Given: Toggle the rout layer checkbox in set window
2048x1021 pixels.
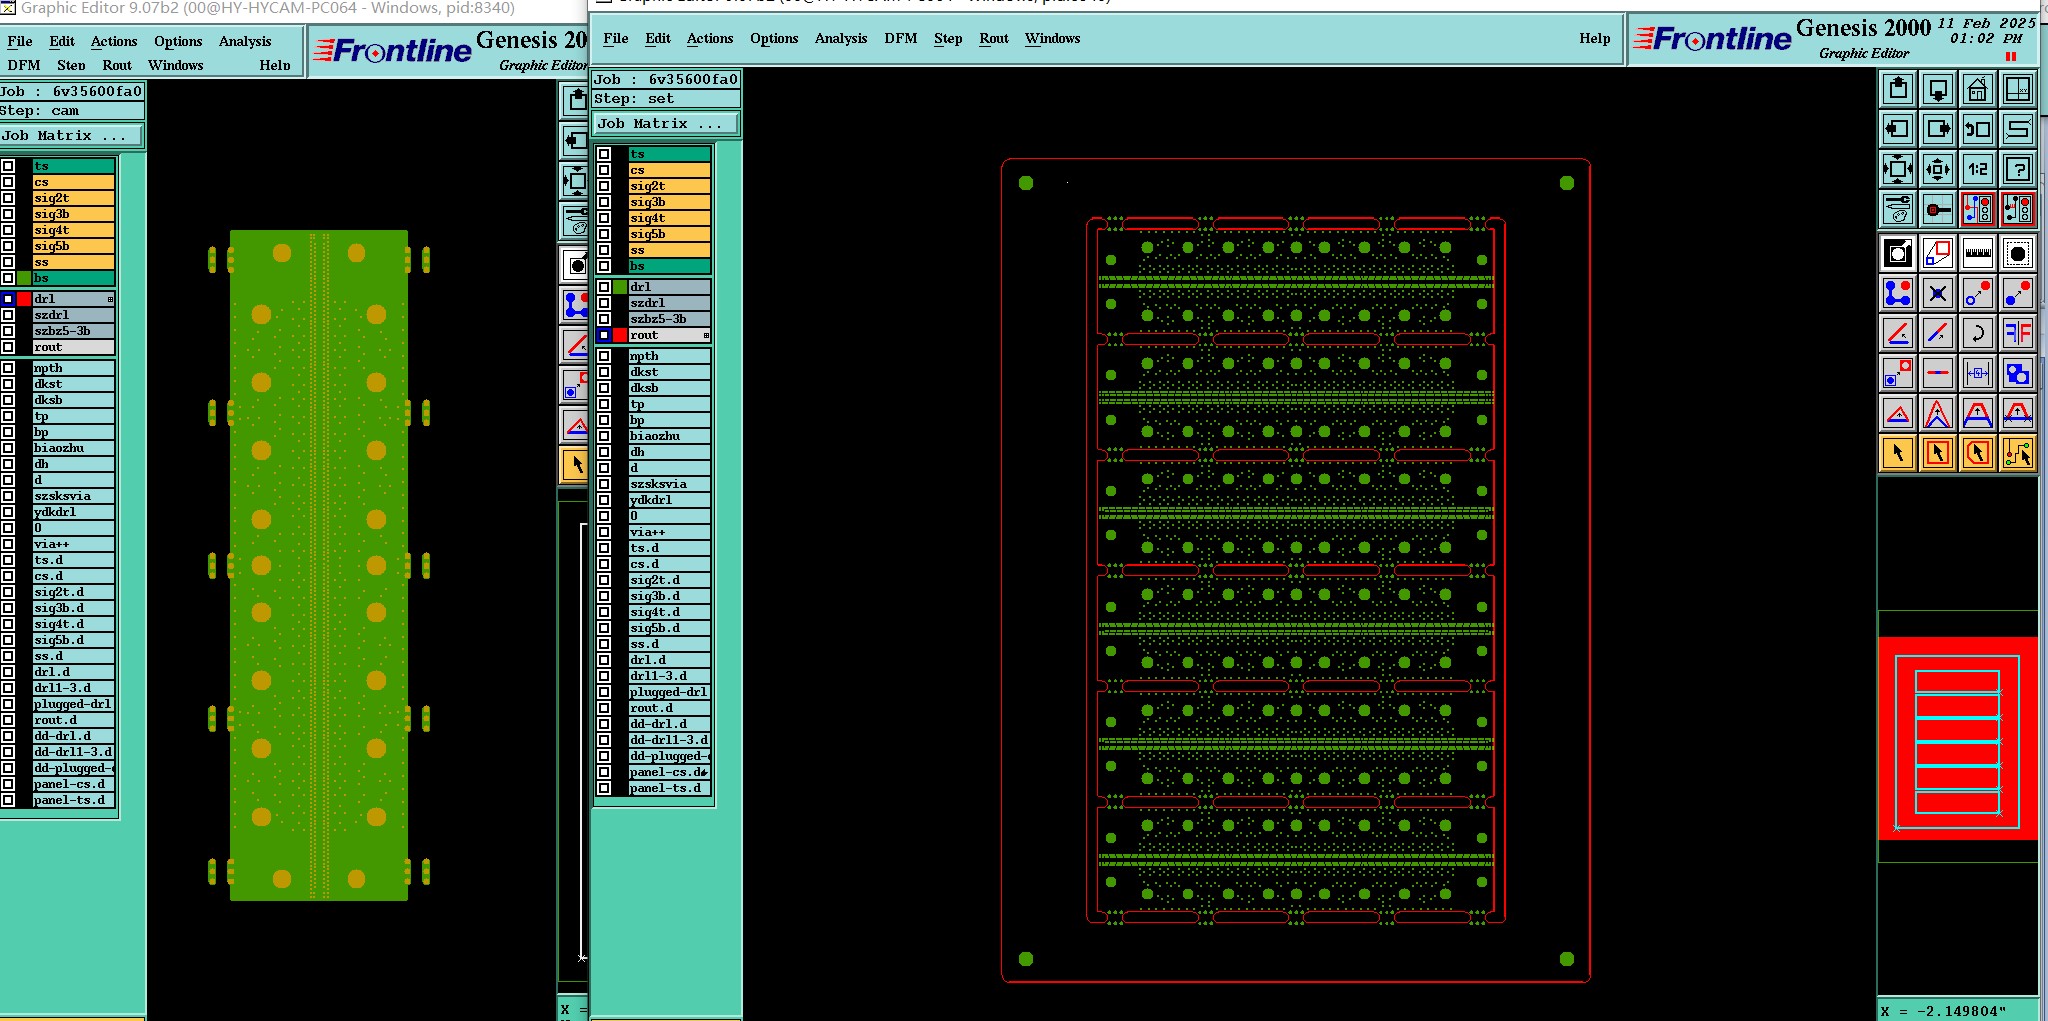Looking at the screenshot, I should point(604,335).
